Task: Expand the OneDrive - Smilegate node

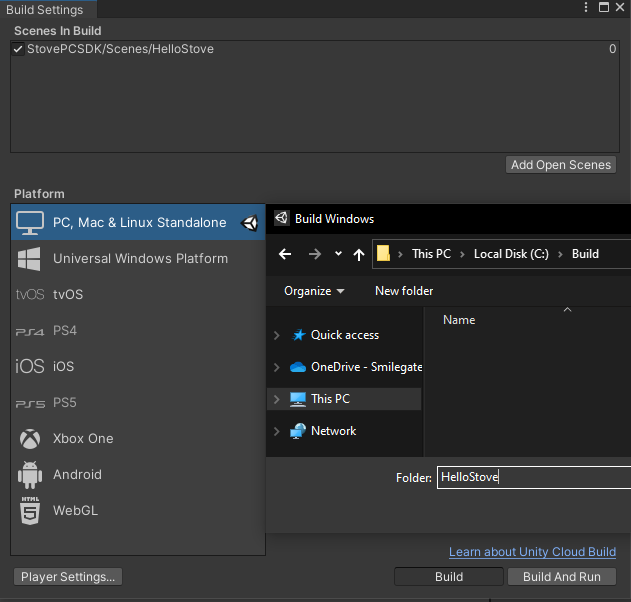Action: click(276, 367)
